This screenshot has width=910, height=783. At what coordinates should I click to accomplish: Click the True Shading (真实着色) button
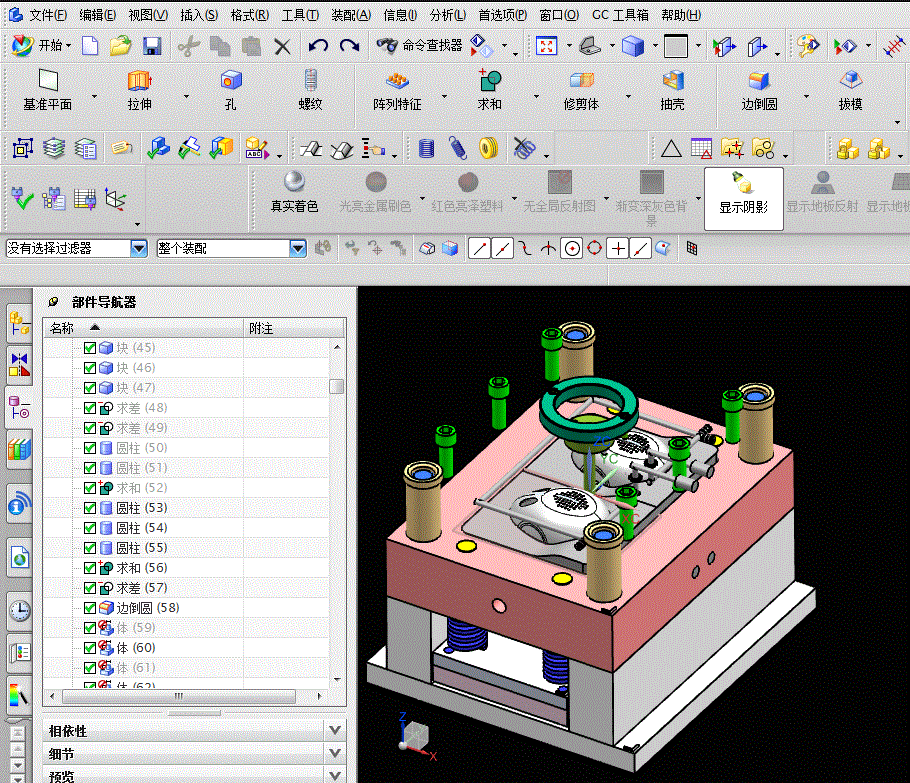point(294,193)
